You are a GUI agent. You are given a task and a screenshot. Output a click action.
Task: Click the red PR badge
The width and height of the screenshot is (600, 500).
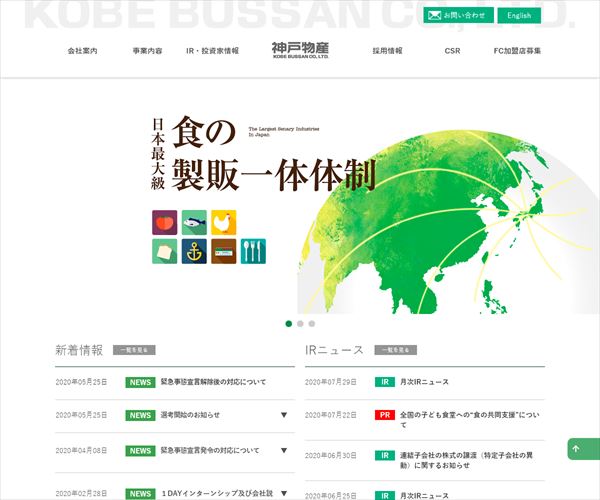(x=385, y=415)
